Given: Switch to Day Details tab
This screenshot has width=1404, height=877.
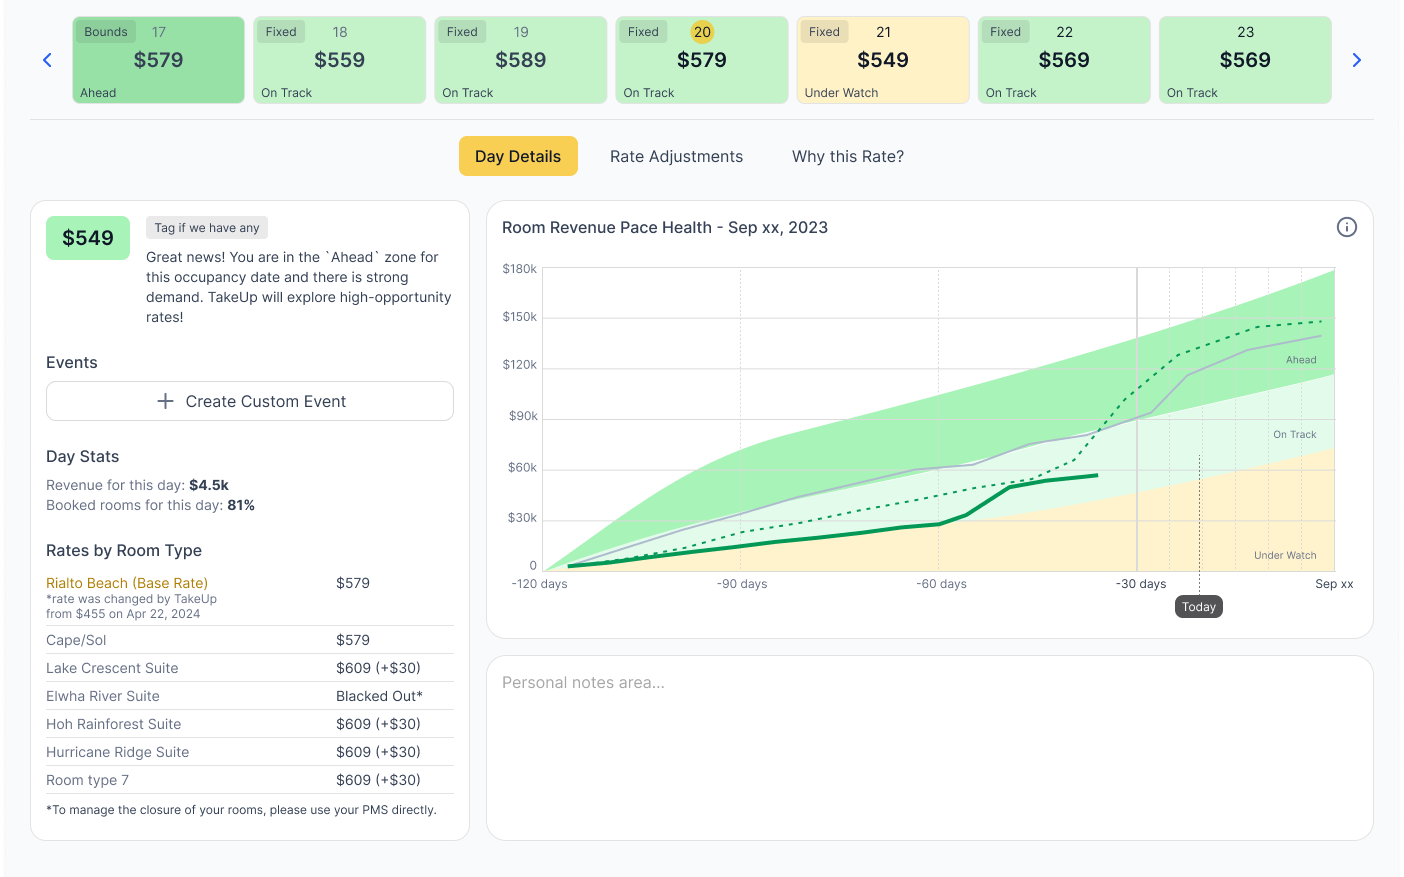Looking at the screenshot, I should [518, 156].
